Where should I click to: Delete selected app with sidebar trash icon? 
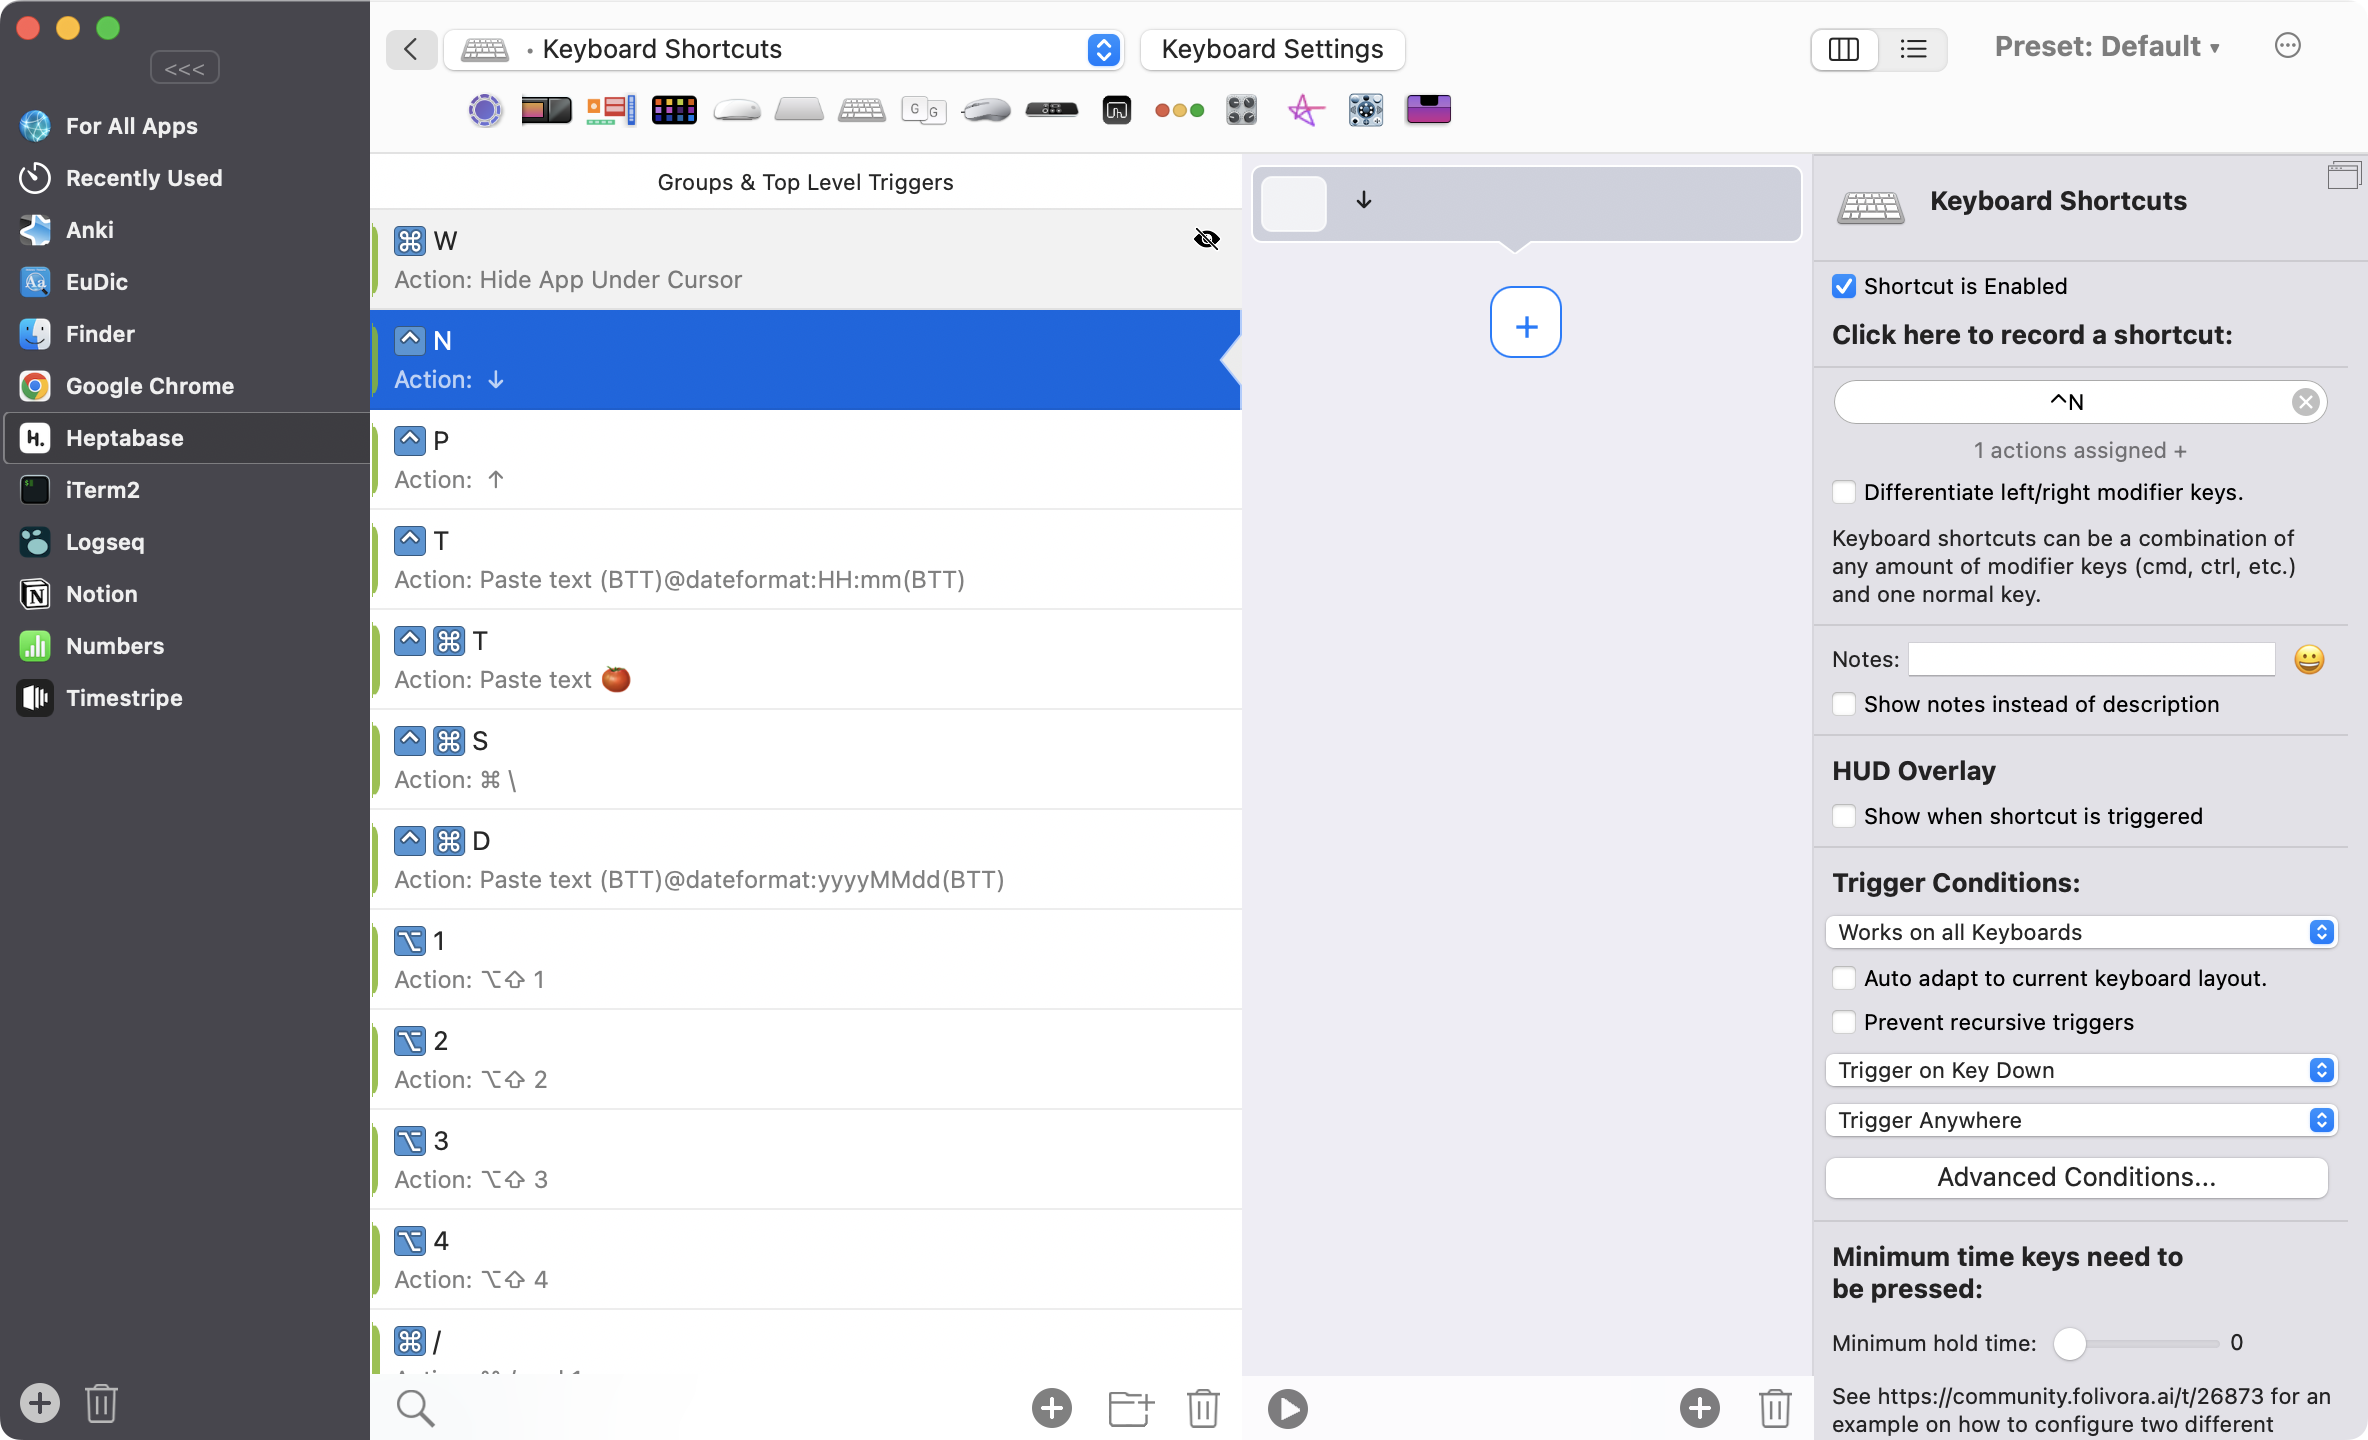click(x=101, y=1403)
